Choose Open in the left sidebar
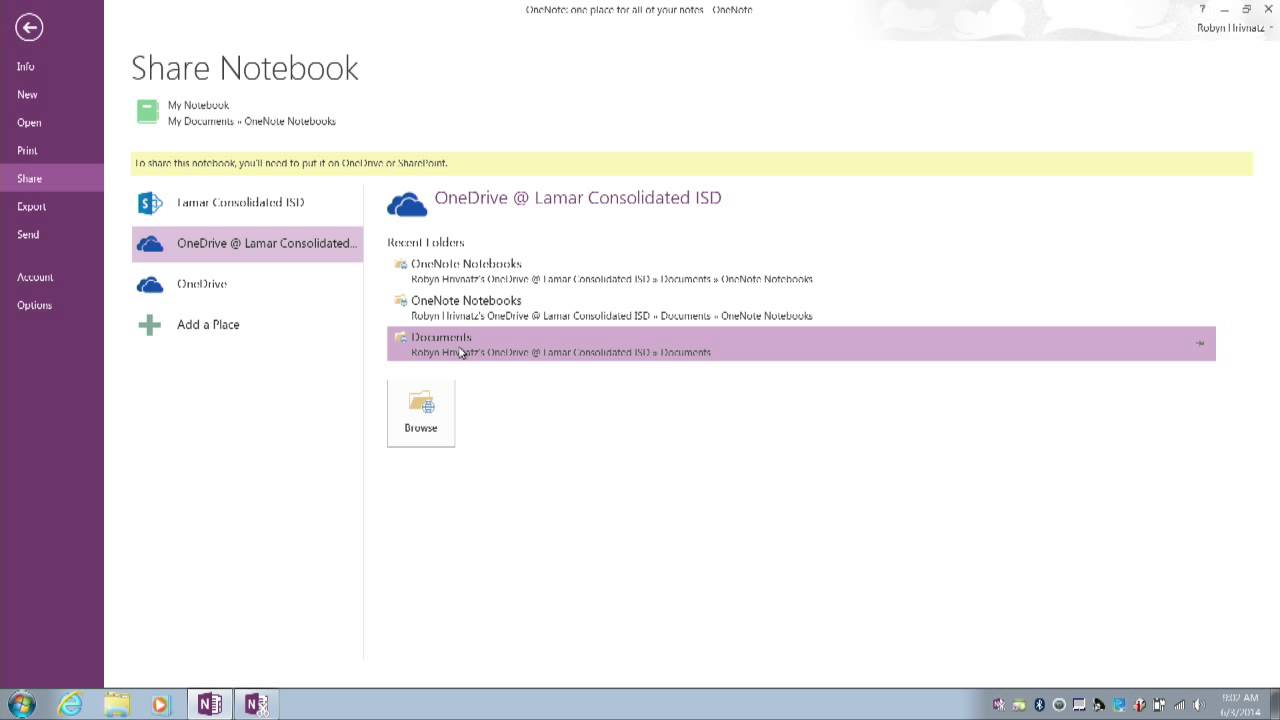The height and width of the screenshot is (720, 1280). tap(29, 123)
